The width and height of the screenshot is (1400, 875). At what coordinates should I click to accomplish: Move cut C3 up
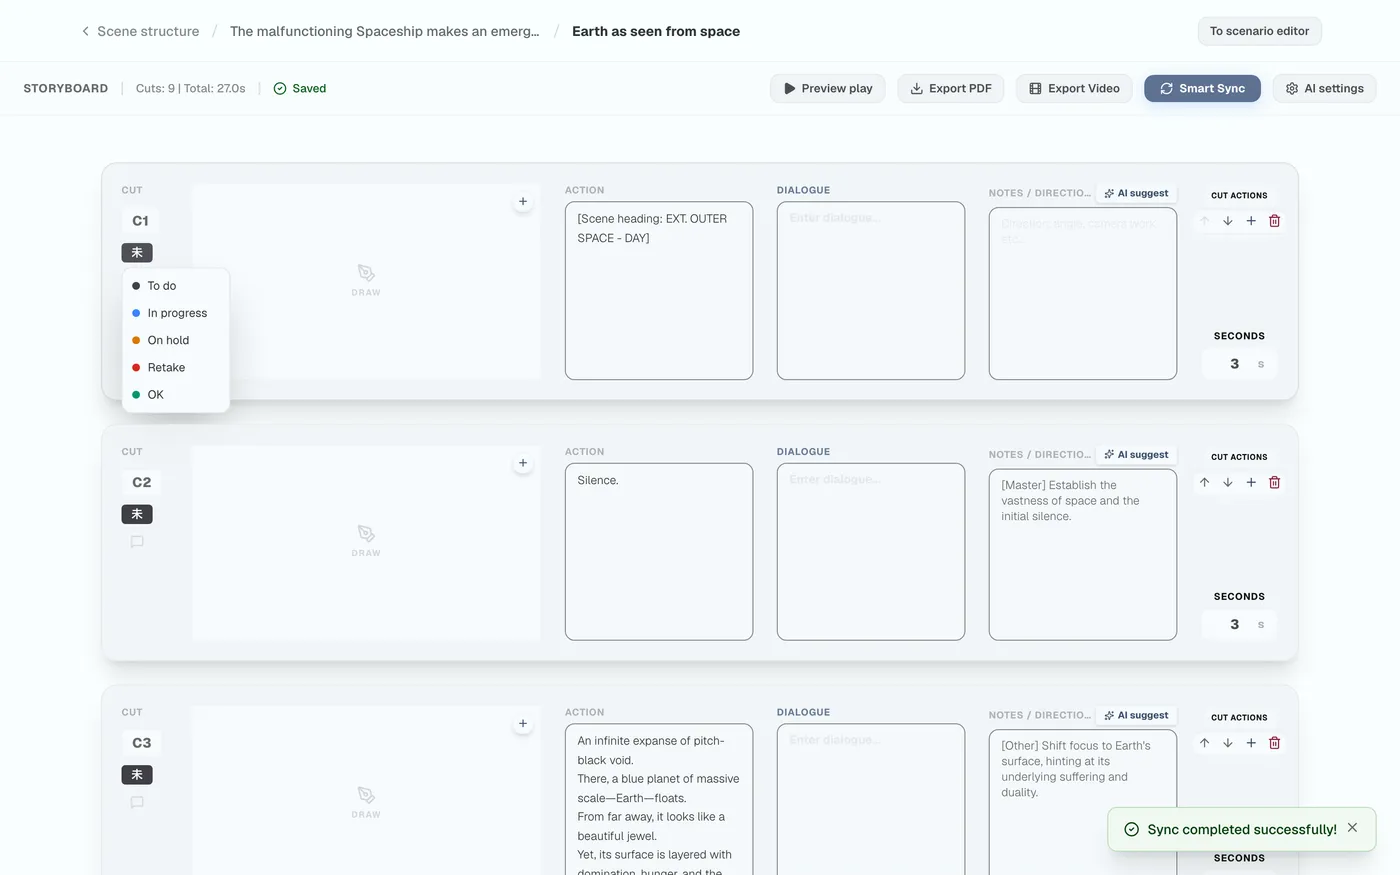pos(1204,743)
